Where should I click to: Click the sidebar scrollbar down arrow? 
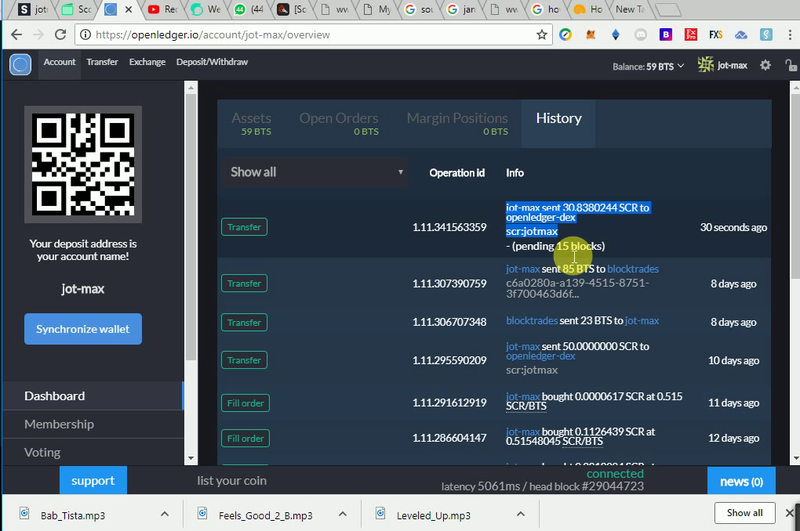(191, 458)
